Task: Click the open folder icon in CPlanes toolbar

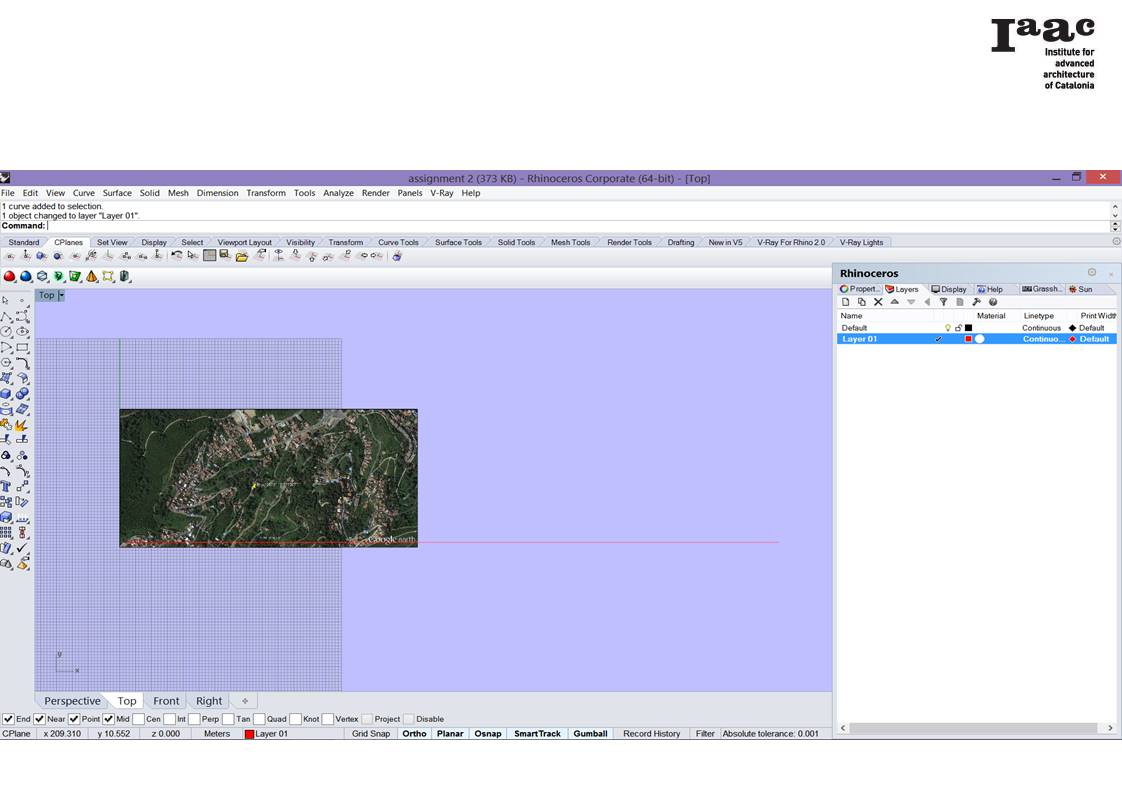Action: pos(242,256)
